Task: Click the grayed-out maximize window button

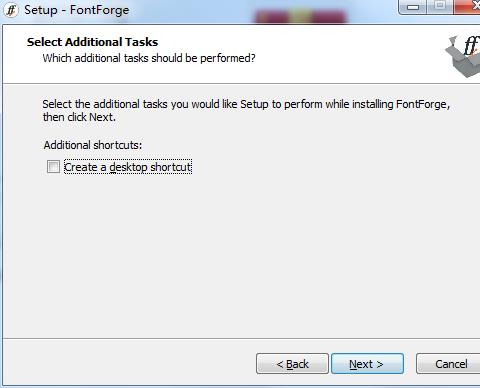Action: click(x=440, y=6)
